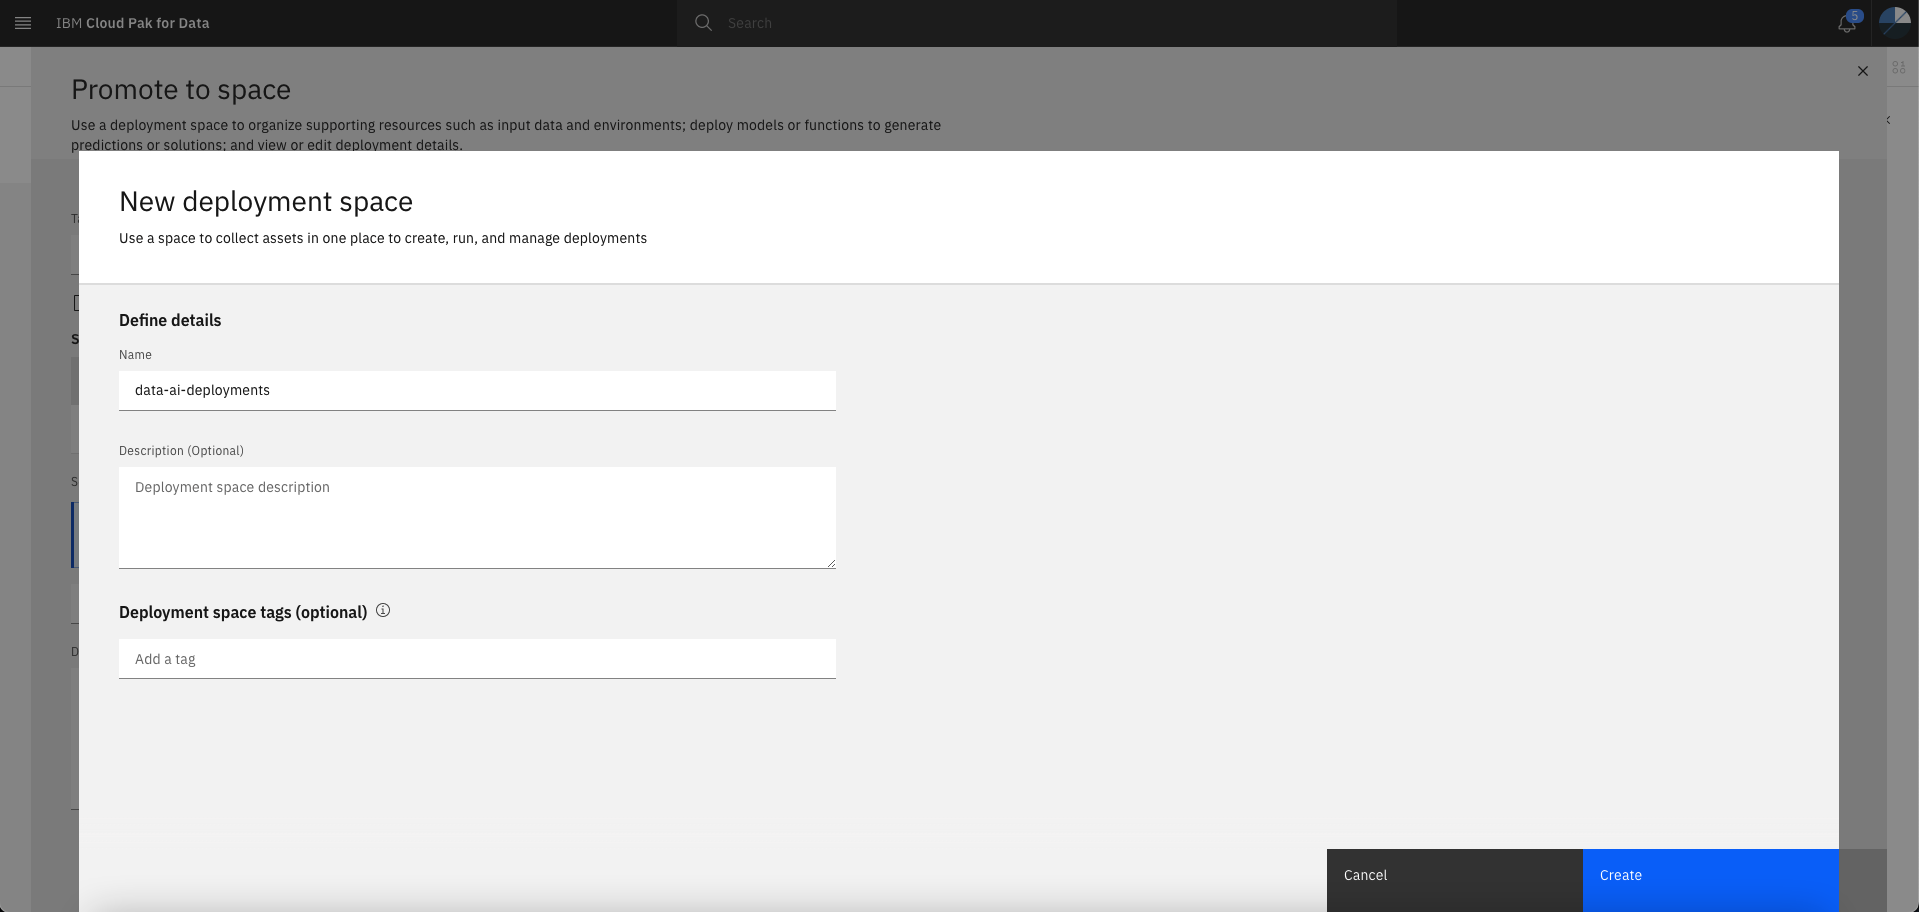Click the Promote to space heading

181,89
